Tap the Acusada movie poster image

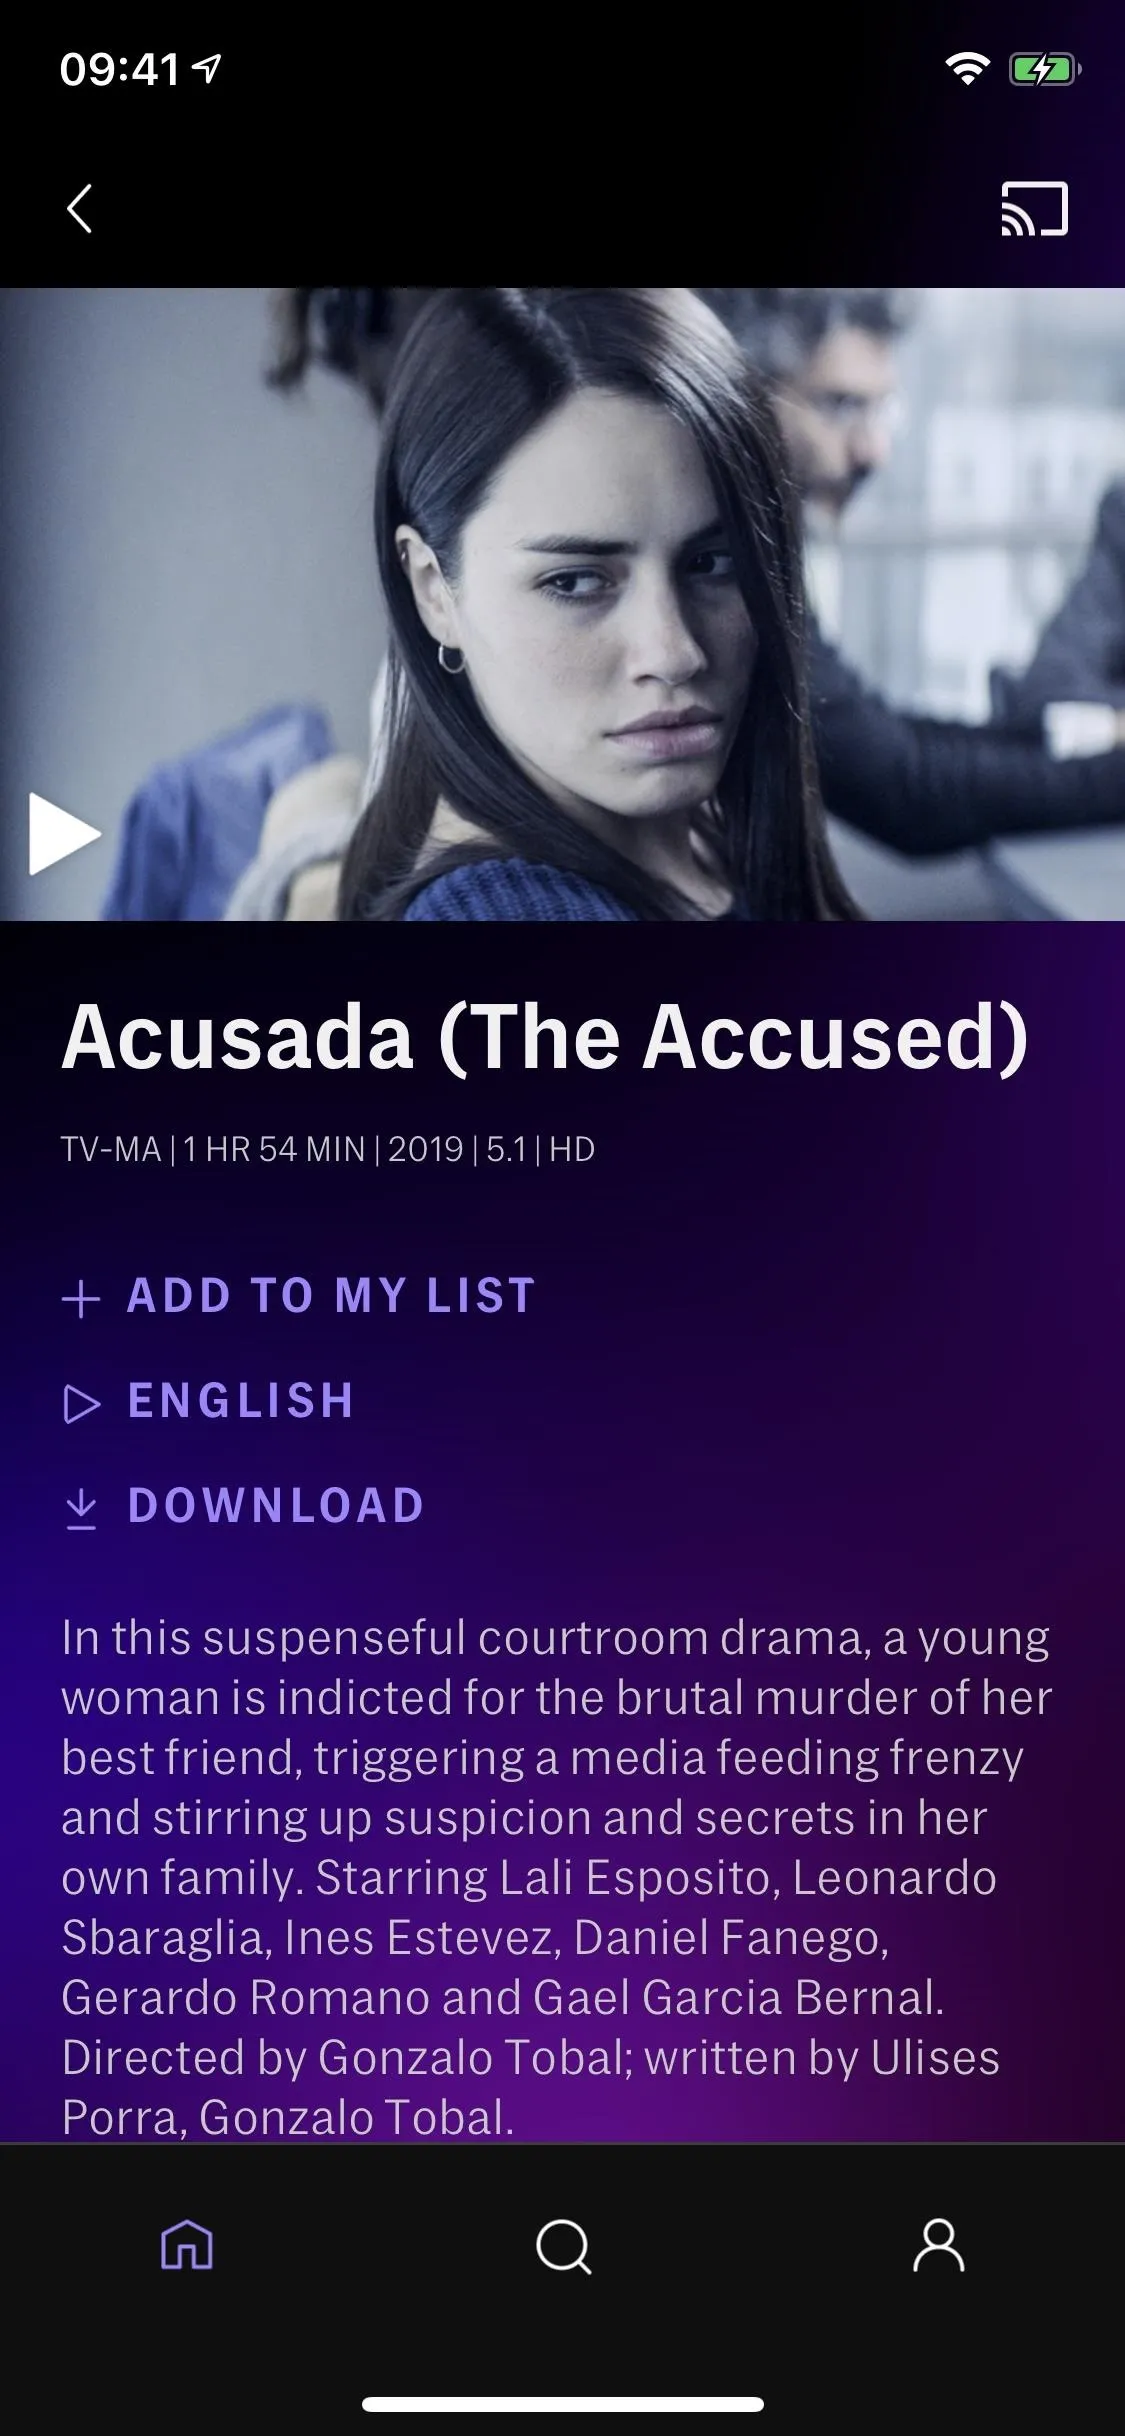pyautogui.click(x=562, y=604)
